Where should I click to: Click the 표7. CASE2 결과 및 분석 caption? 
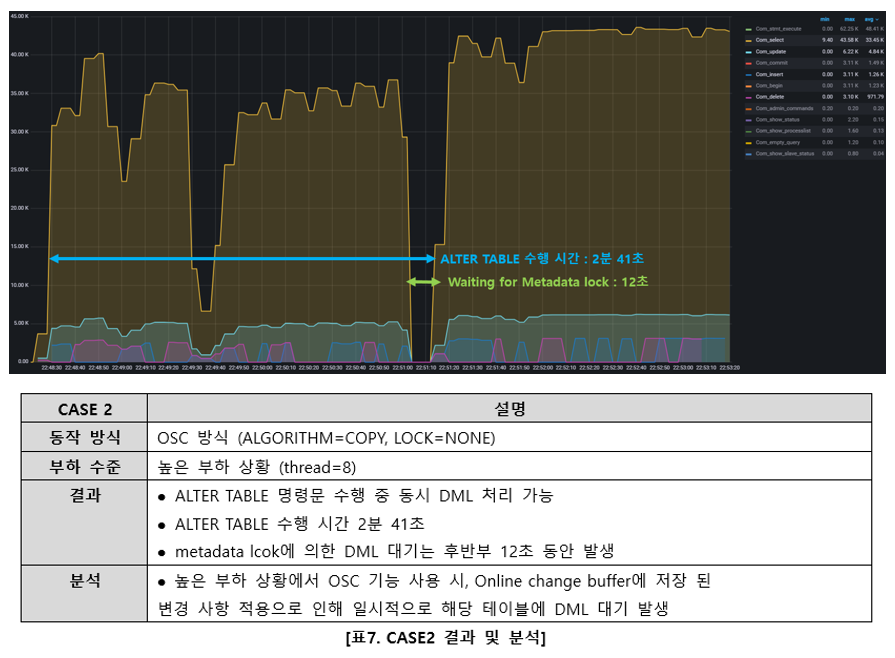(x=446, y=637)
